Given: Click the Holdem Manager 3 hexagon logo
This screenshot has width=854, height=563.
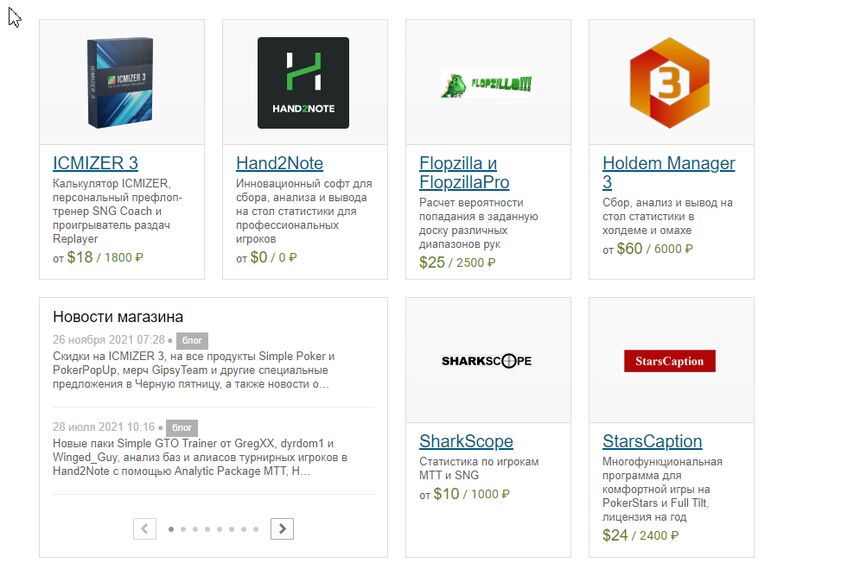Looking at the screenshot, I should tap(669, 83).
